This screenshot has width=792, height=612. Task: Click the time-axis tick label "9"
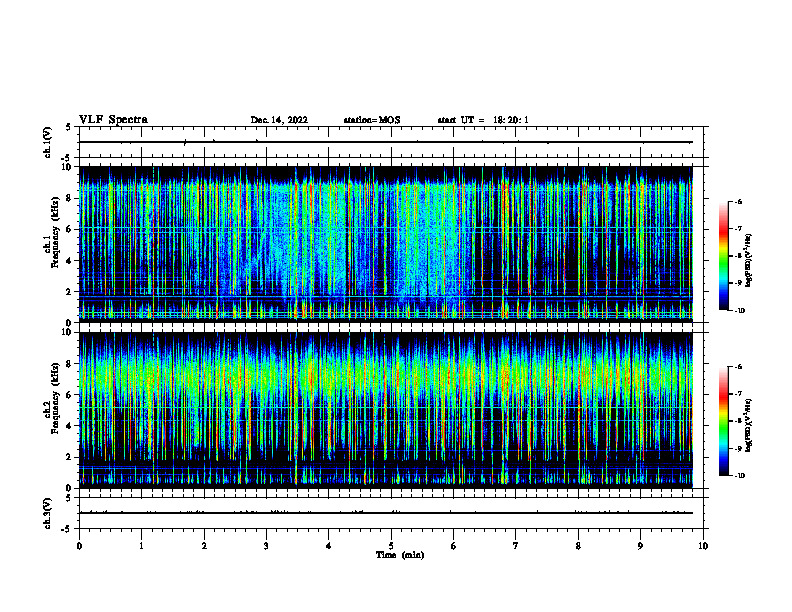tap(641, 546)
